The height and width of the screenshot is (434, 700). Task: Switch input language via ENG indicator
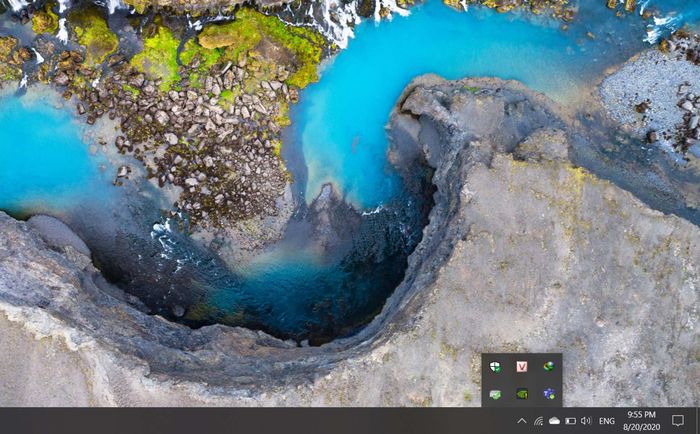pyautogui.click(x=607, y=421)
